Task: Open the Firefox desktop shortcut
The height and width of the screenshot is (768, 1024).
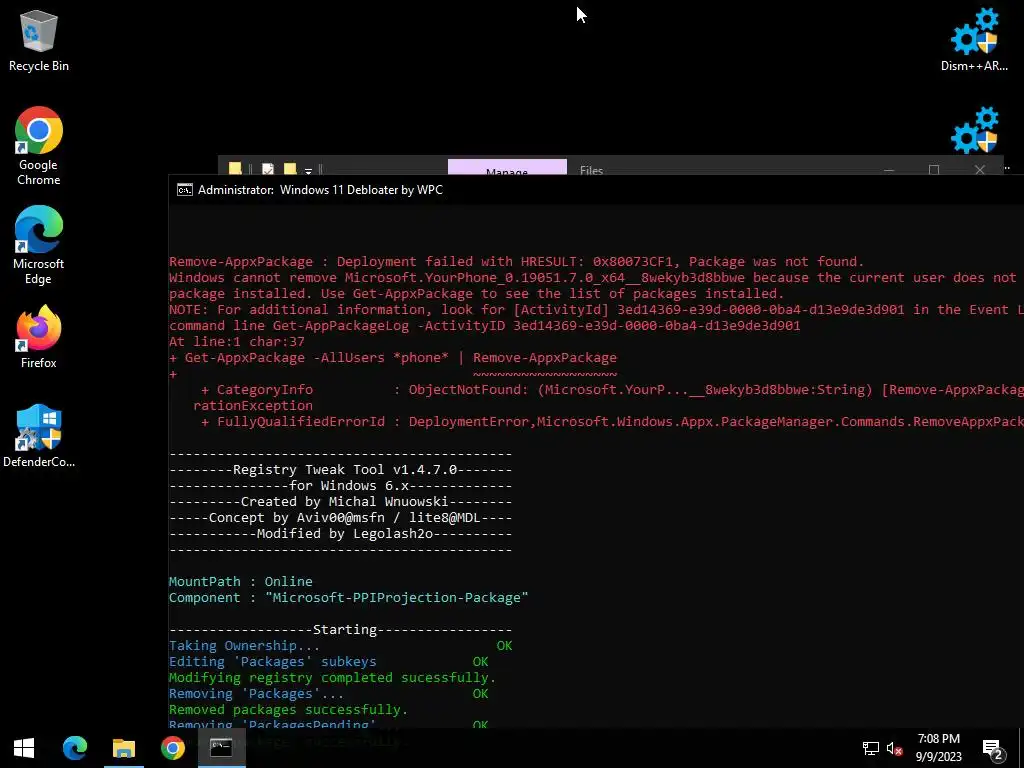Action: coord(39,337)
